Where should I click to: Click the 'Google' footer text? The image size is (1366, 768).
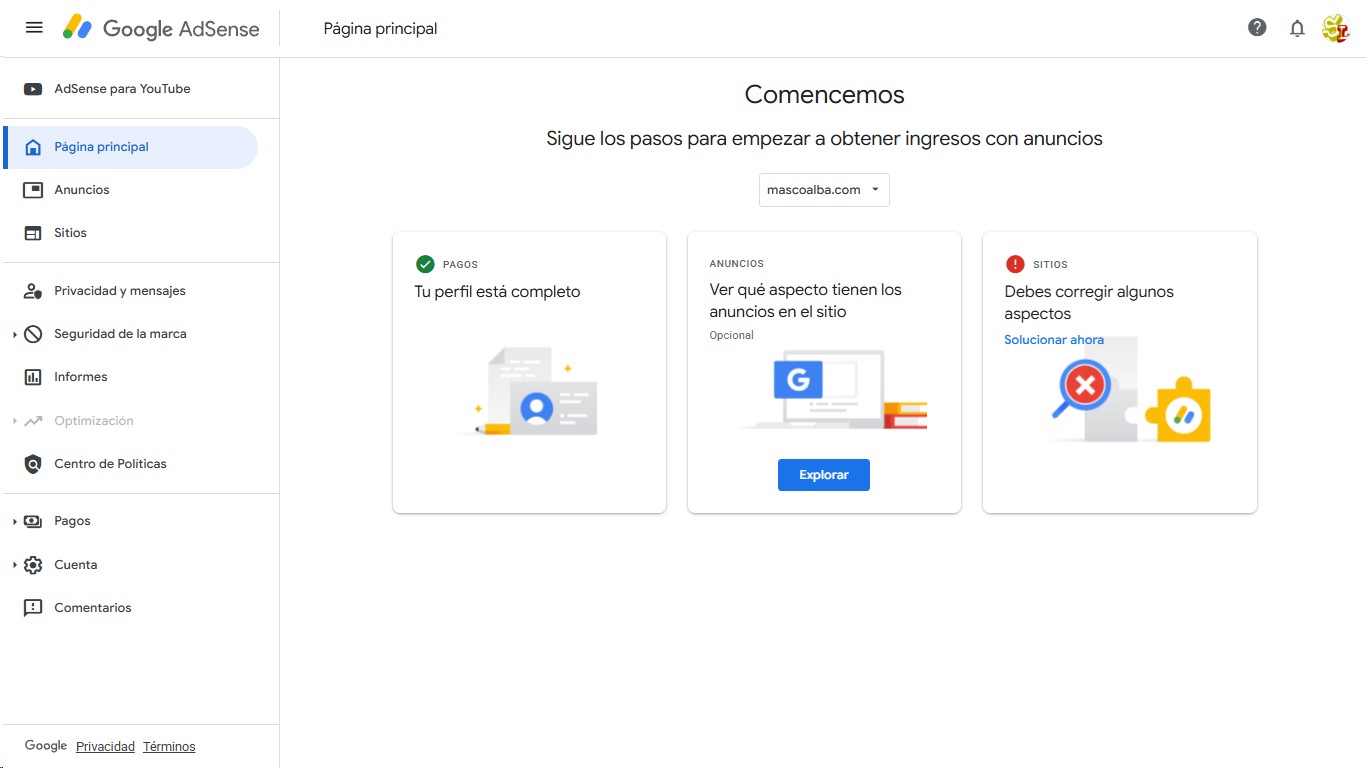(46, 746)
